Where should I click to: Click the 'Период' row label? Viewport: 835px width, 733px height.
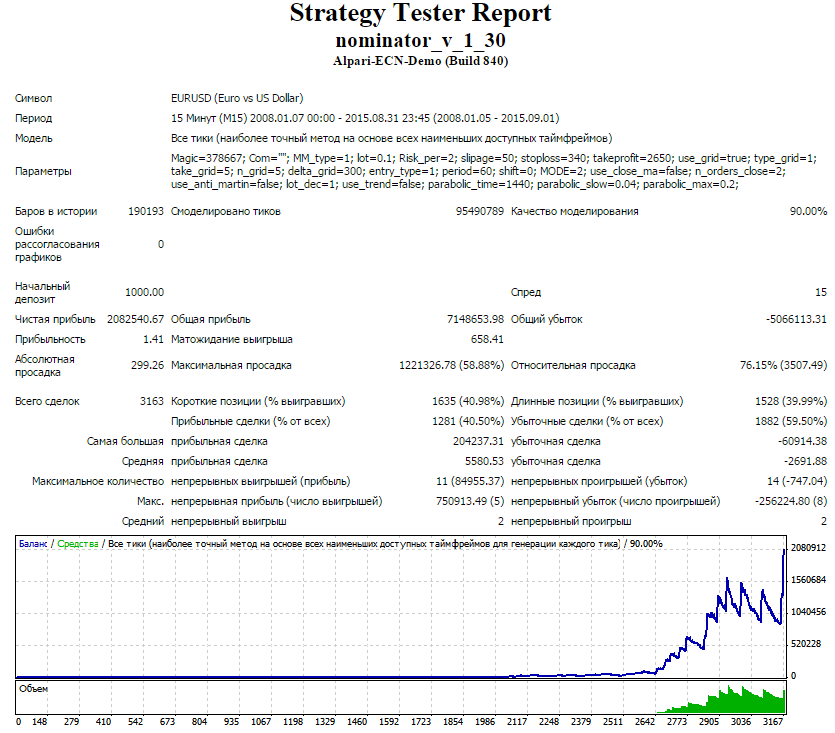(34, 118)
